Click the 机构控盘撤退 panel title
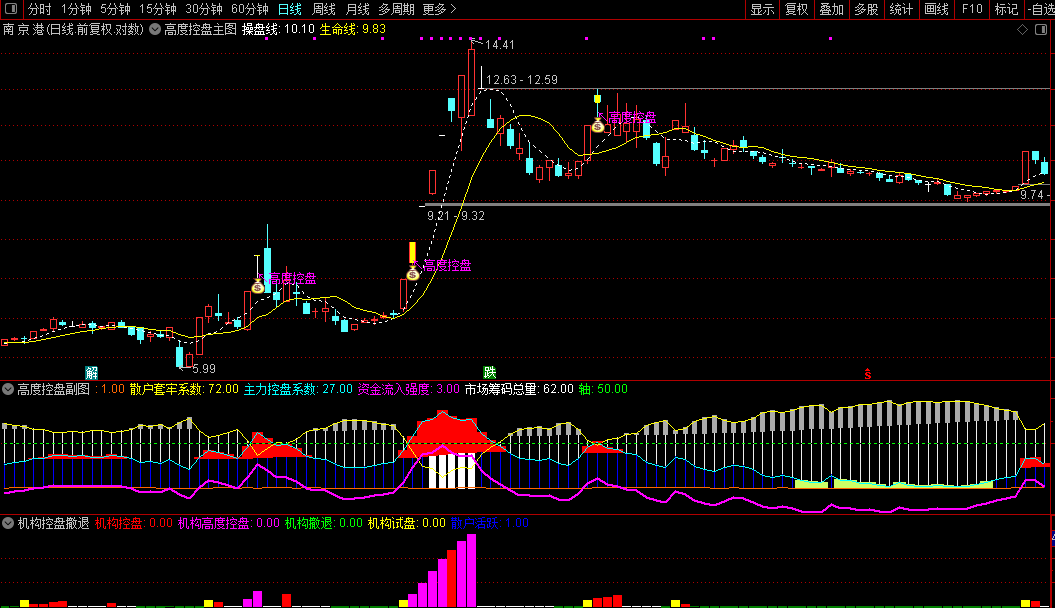 point(53,523)
